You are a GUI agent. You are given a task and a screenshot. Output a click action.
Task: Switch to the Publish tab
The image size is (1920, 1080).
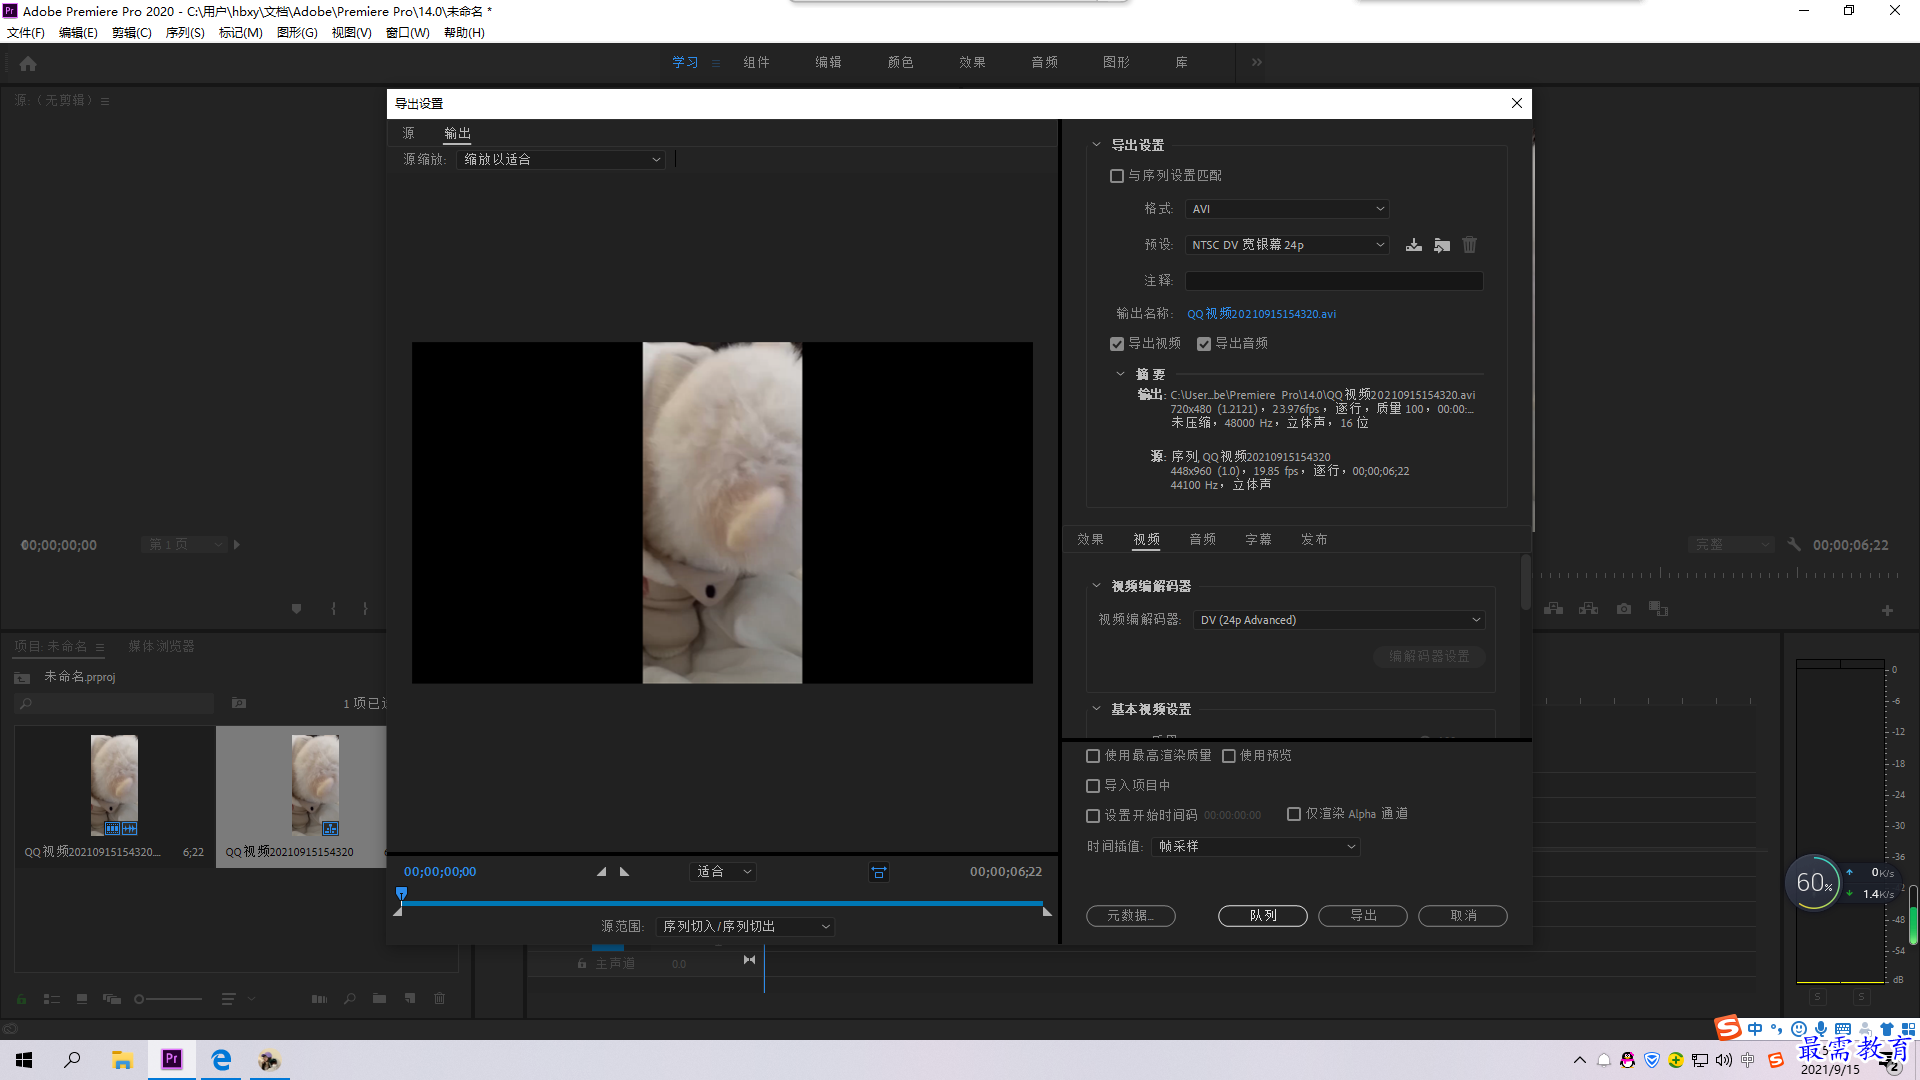click(x=1314, y=540)
